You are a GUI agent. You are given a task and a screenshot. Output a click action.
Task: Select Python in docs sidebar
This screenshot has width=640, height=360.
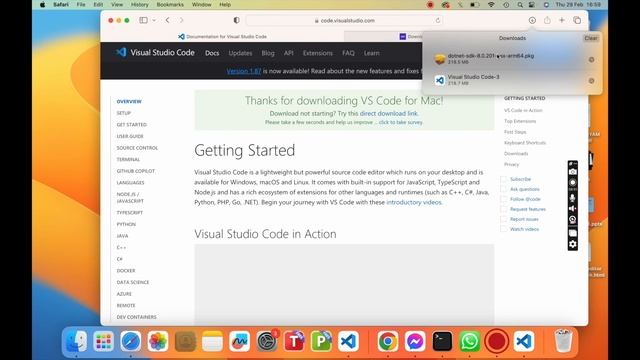(126, 224)
